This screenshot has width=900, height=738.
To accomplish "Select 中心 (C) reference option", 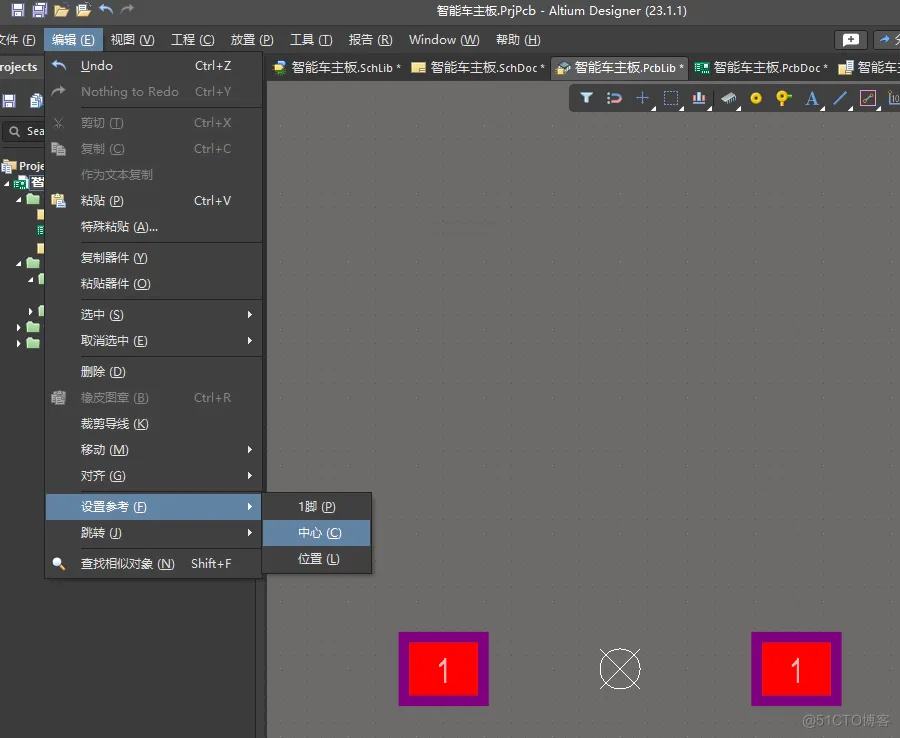I will (x=317, y=533).
